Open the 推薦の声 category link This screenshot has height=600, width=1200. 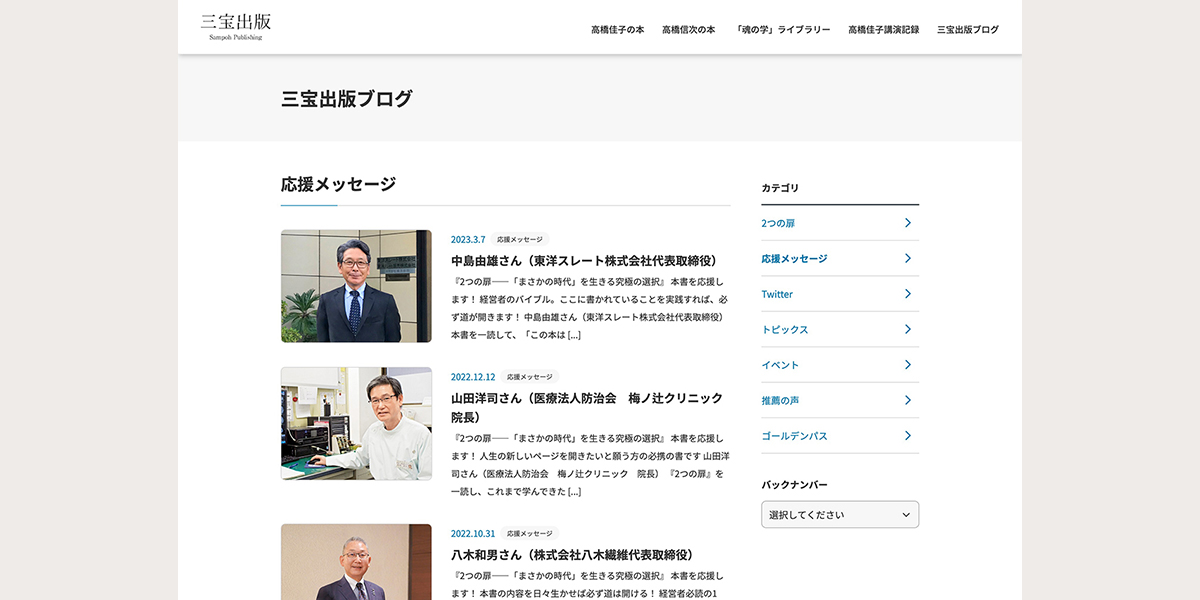pyautogui.click(x=780, y=400)
